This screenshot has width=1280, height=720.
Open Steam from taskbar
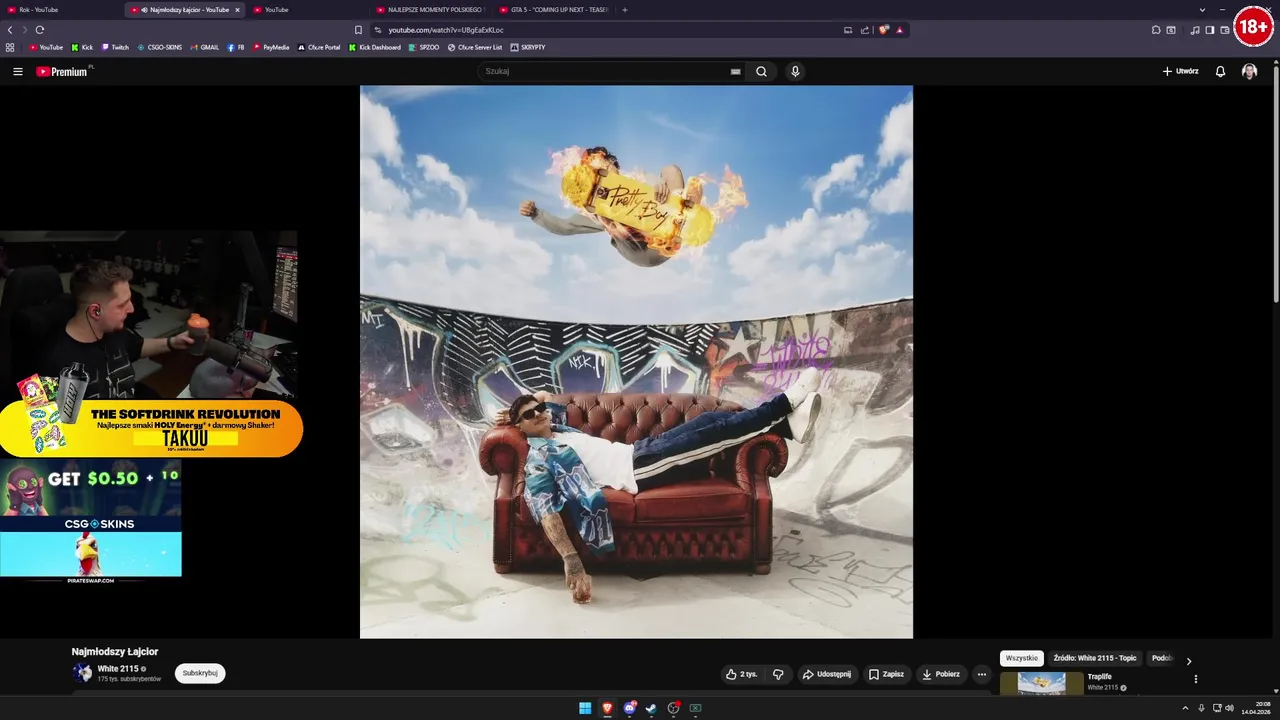click(x=651, y=708)
